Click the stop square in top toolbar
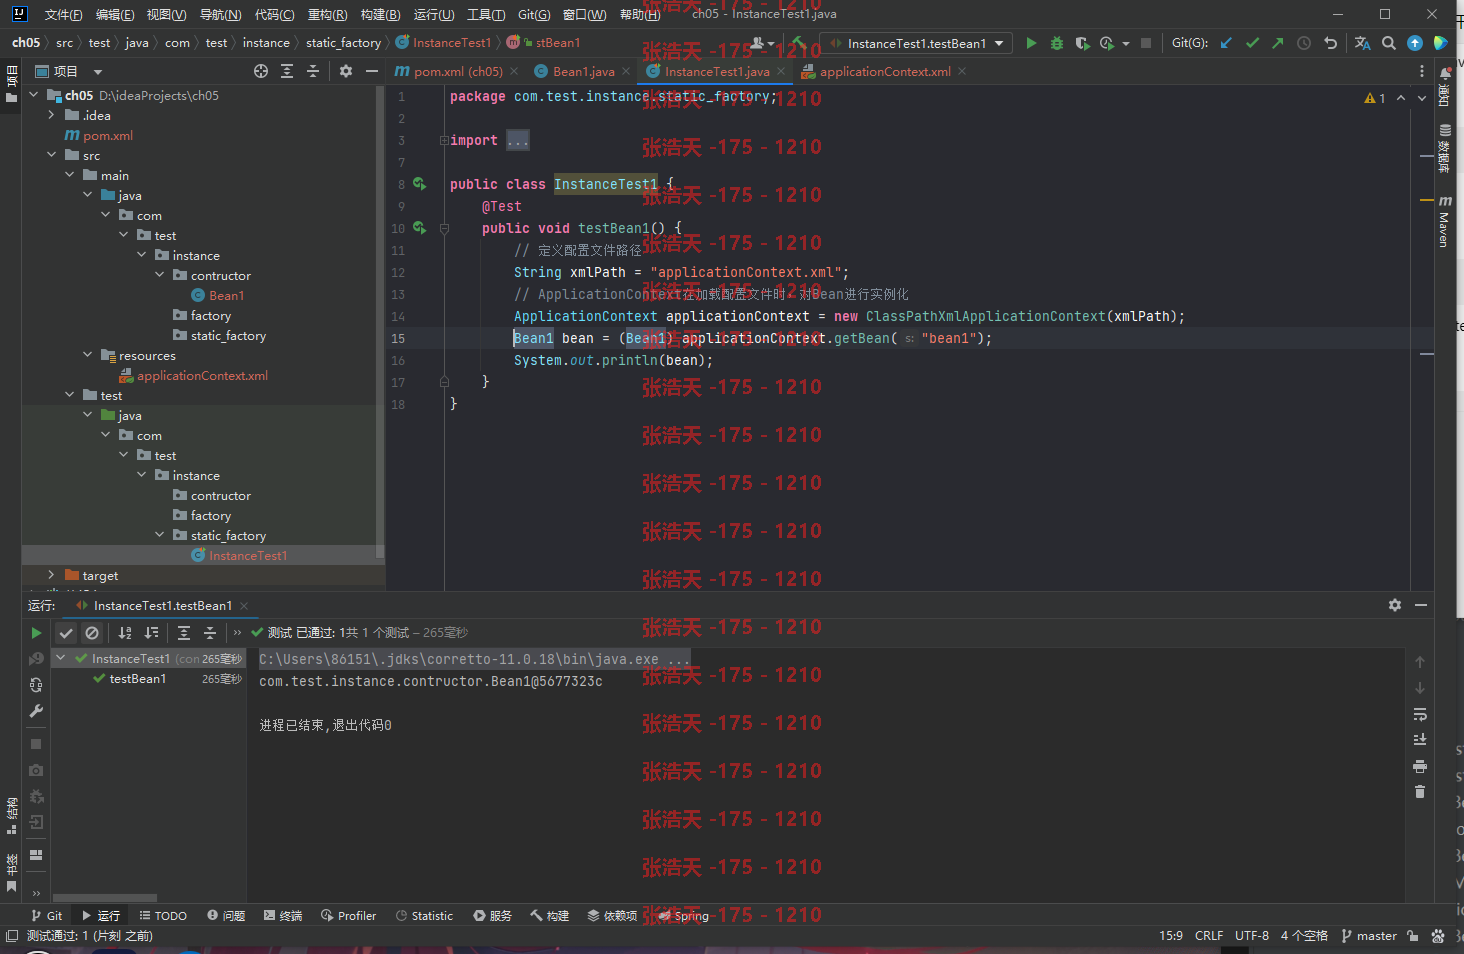The width and height of the screenshot is (1464, 954). (x=1146, y=43)
